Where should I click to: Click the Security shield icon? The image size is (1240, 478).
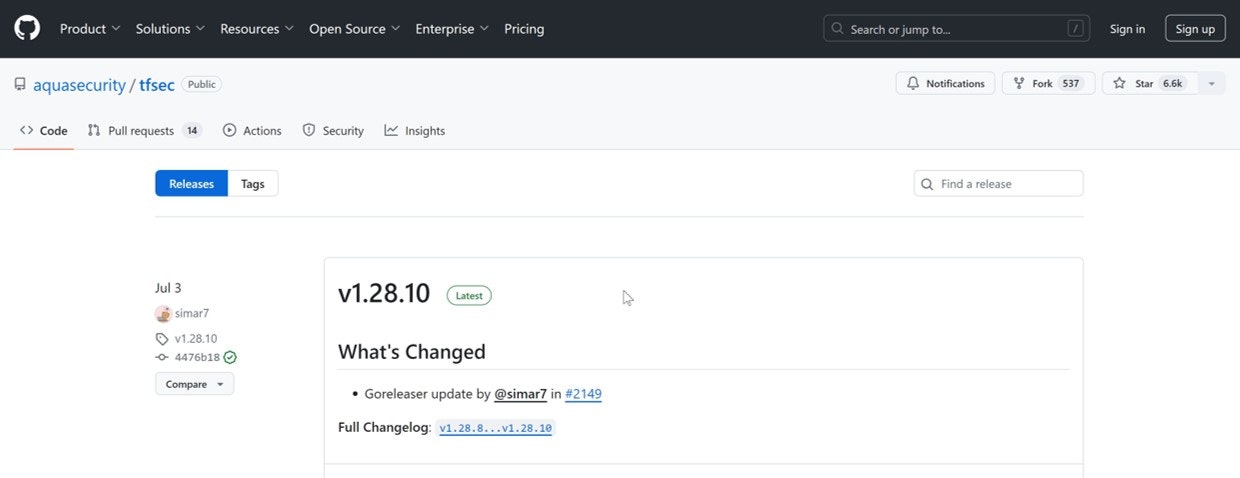point(309,131)
